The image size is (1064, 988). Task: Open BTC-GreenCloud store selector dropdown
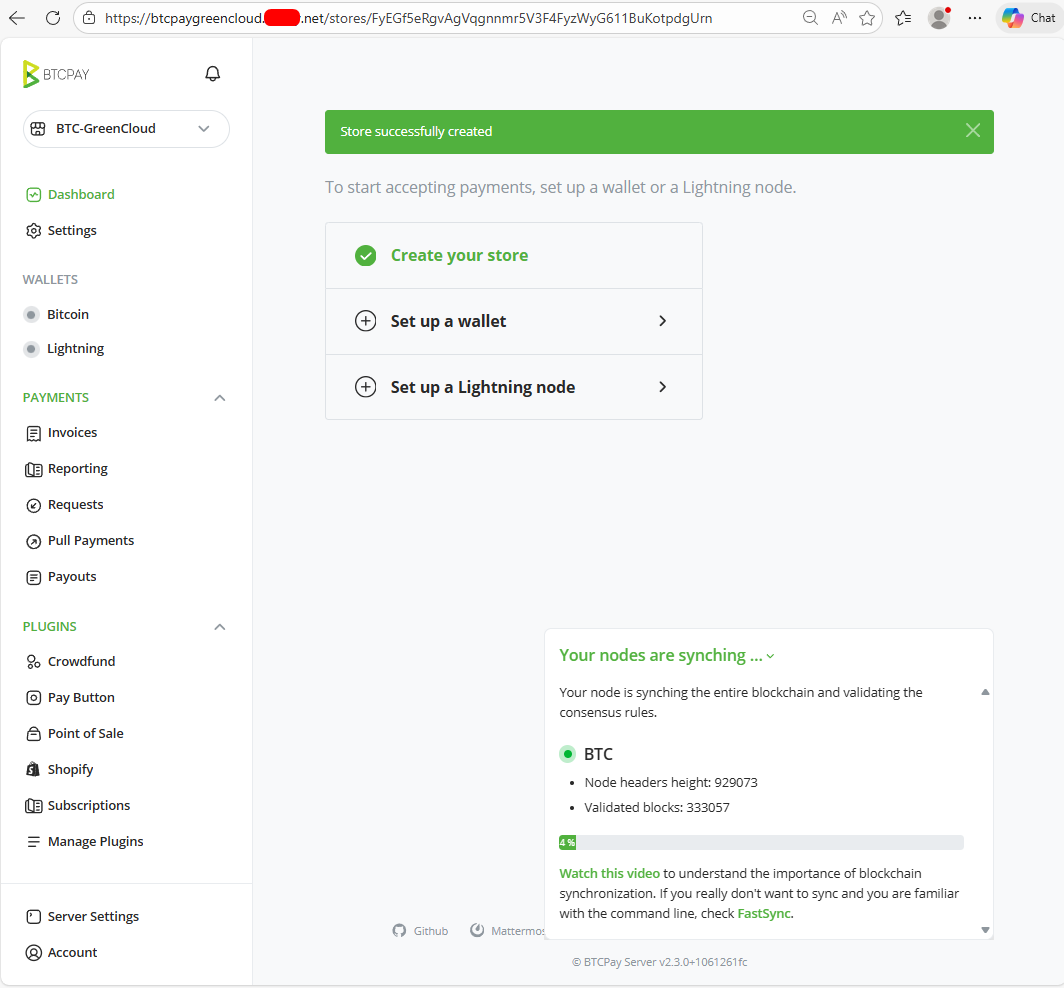[126, 129]
